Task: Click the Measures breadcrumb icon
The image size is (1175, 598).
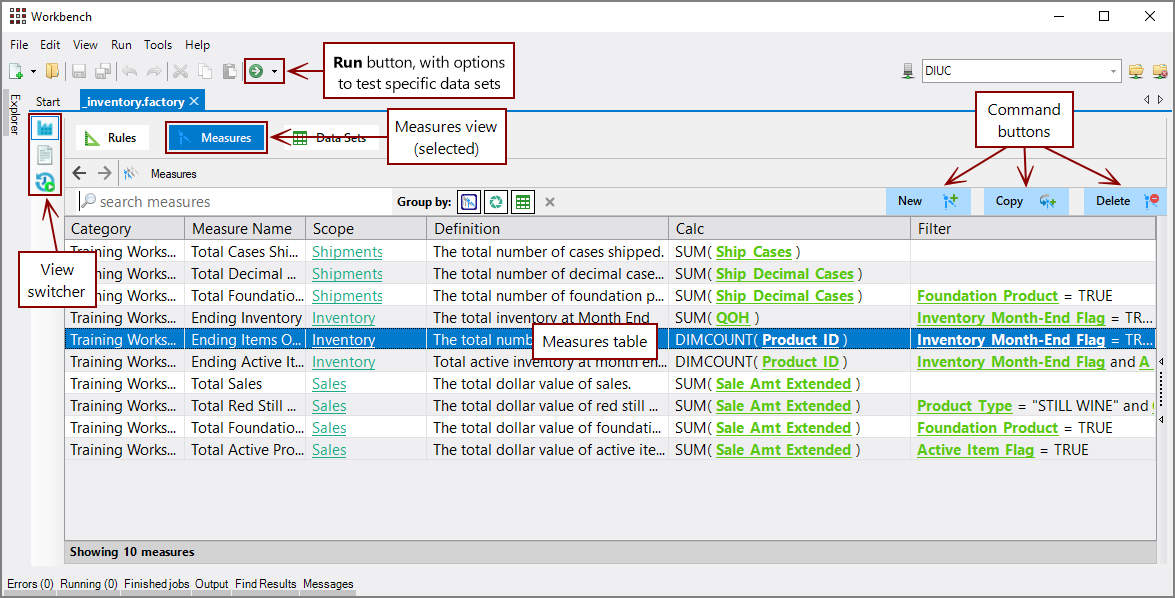Action: pos(130,173)
